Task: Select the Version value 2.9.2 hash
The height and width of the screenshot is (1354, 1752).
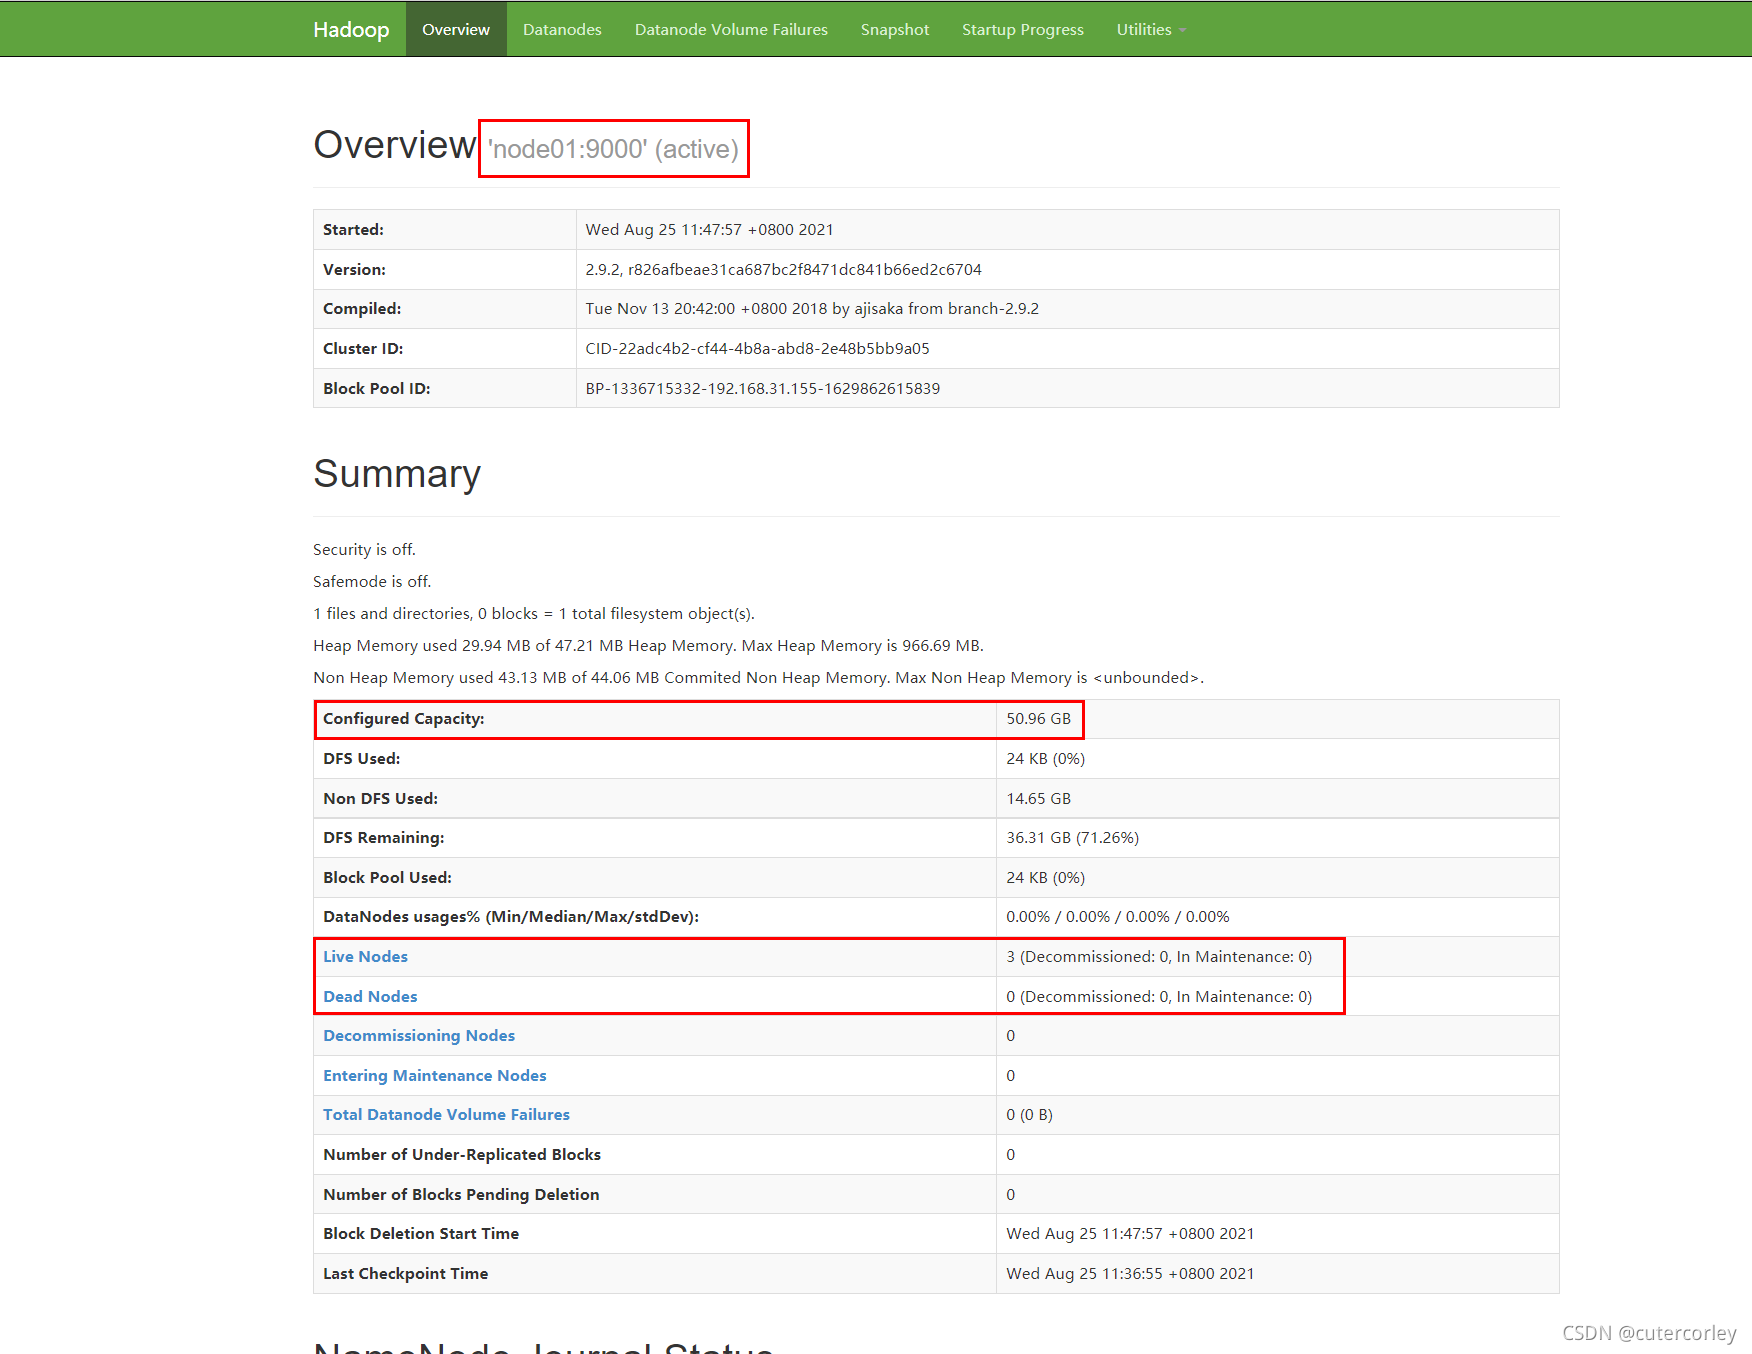Action: pos(784,270)
